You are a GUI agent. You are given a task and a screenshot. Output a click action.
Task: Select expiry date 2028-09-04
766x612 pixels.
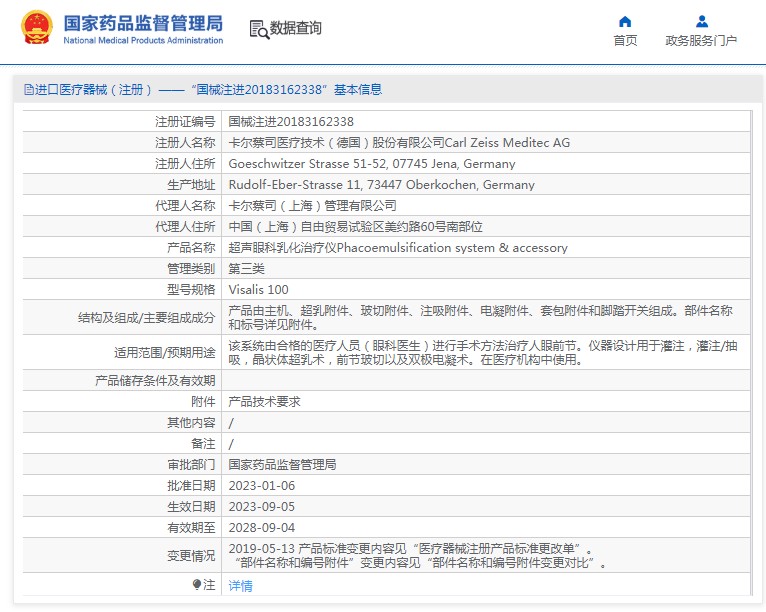point(262,528)
